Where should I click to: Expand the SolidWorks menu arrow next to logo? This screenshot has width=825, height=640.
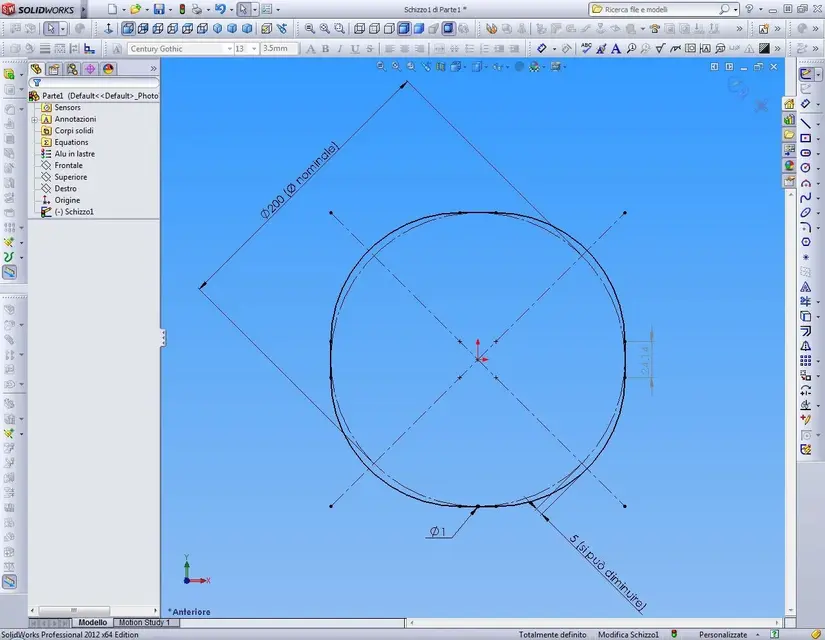83,9
